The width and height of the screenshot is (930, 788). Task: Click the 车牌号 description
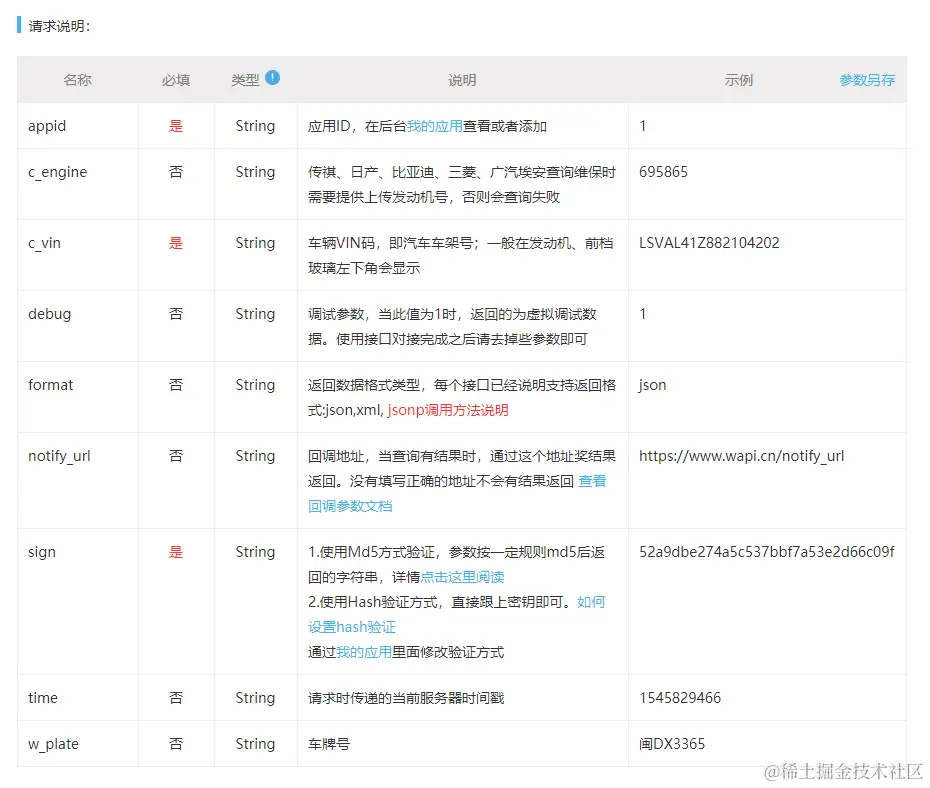(329, 744)
